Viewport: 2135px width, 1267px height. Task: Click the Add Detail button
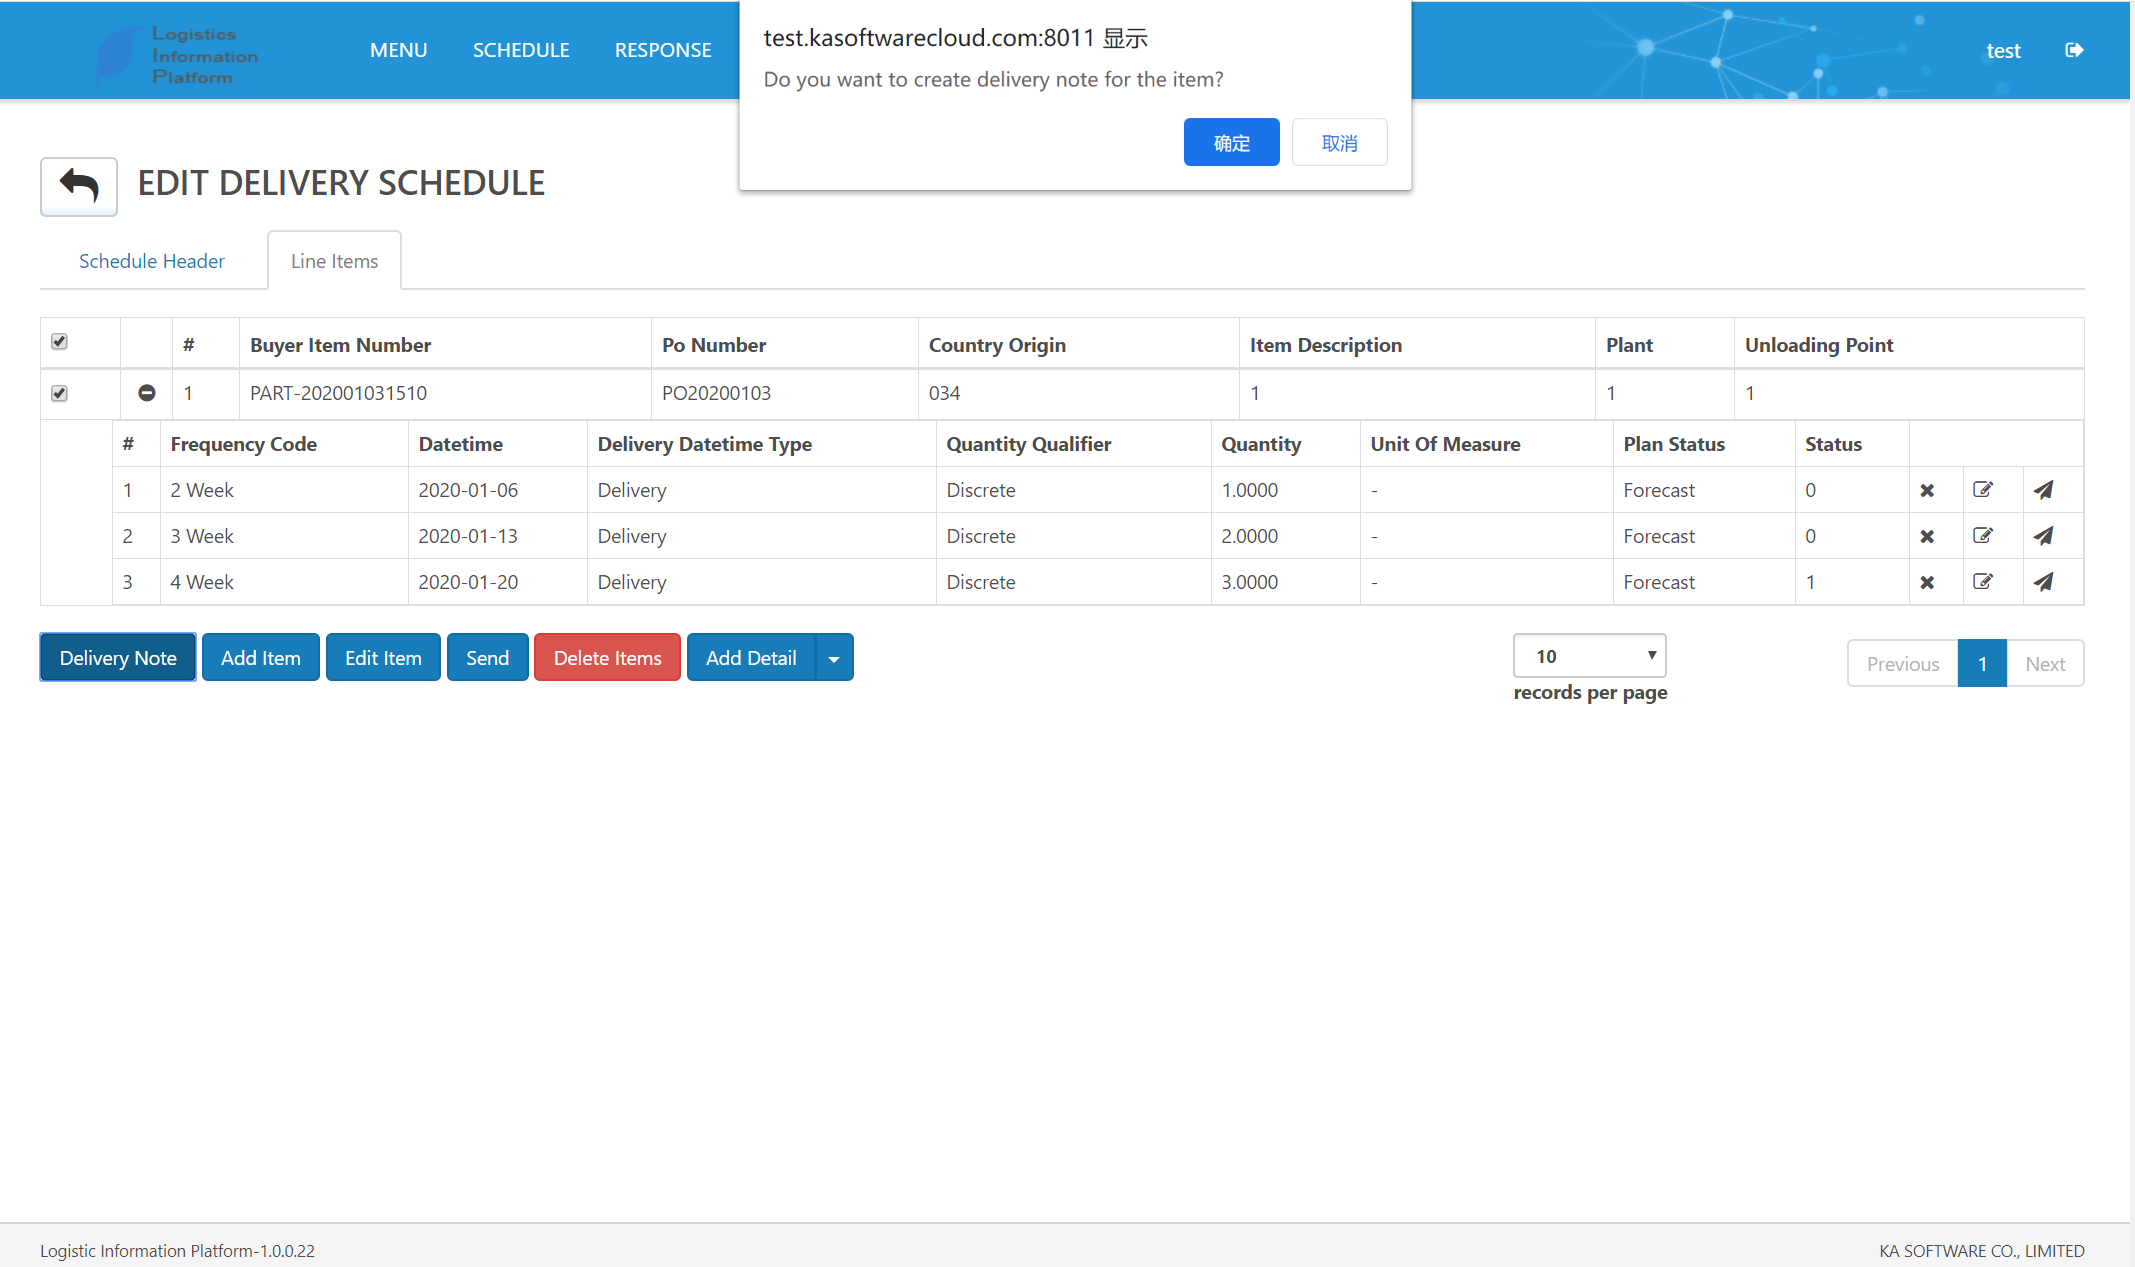pyautogui.click(x=751, y=658)
